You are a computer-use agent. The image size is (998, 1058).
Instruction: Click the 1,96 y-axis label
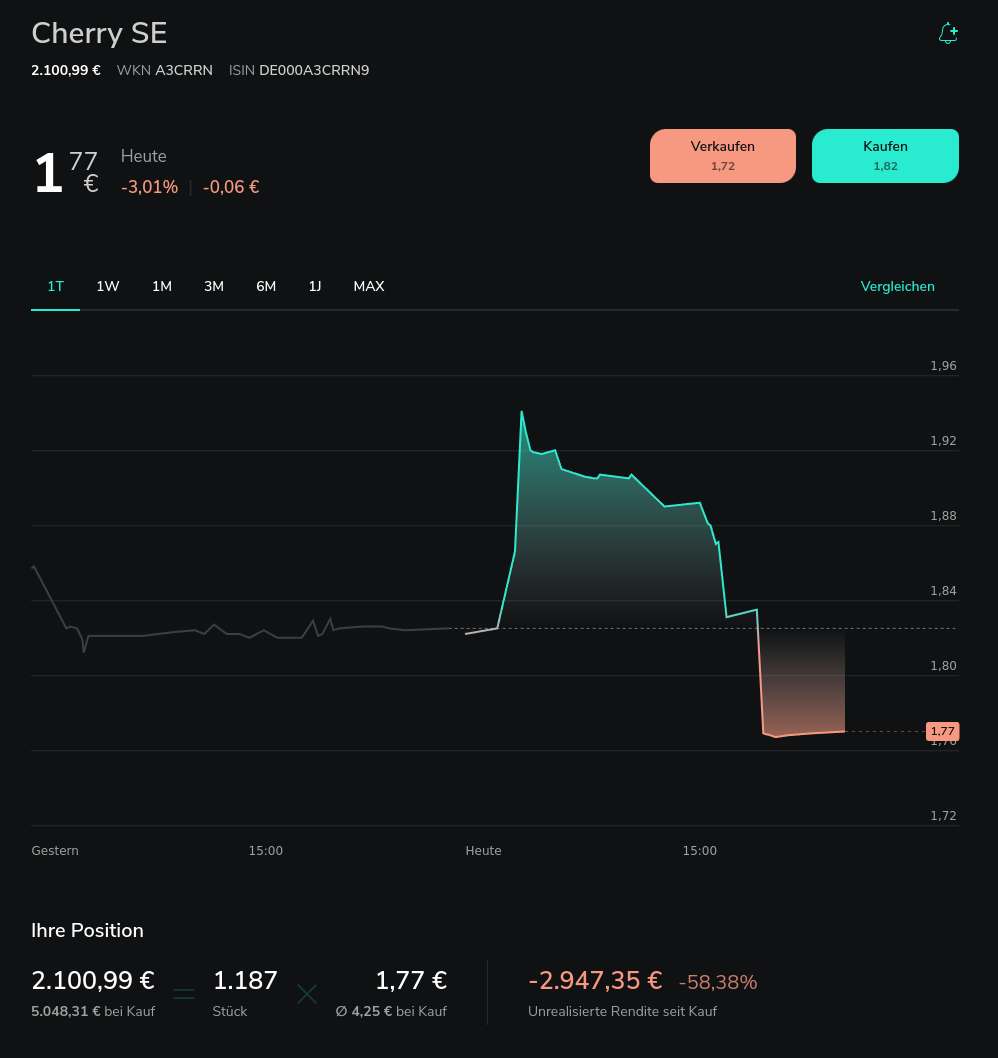(943, 366)
